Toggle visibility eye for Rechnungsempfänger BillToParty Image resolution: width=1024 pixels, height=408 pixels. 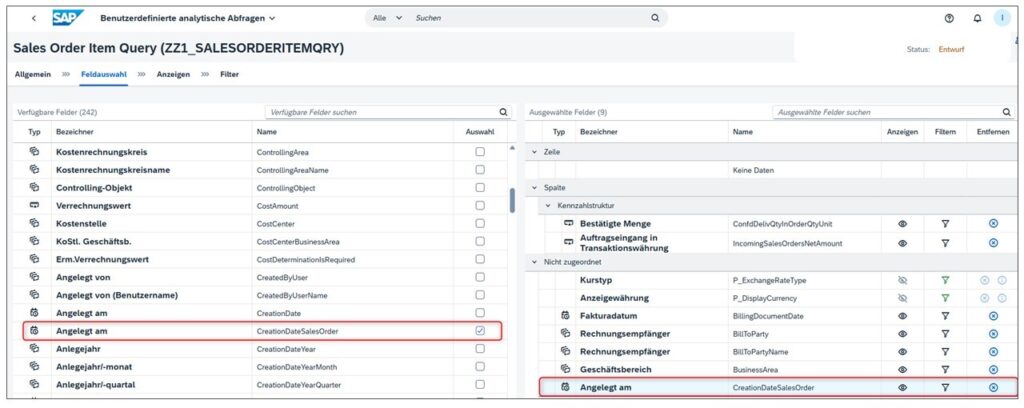[x=903, y=333]
